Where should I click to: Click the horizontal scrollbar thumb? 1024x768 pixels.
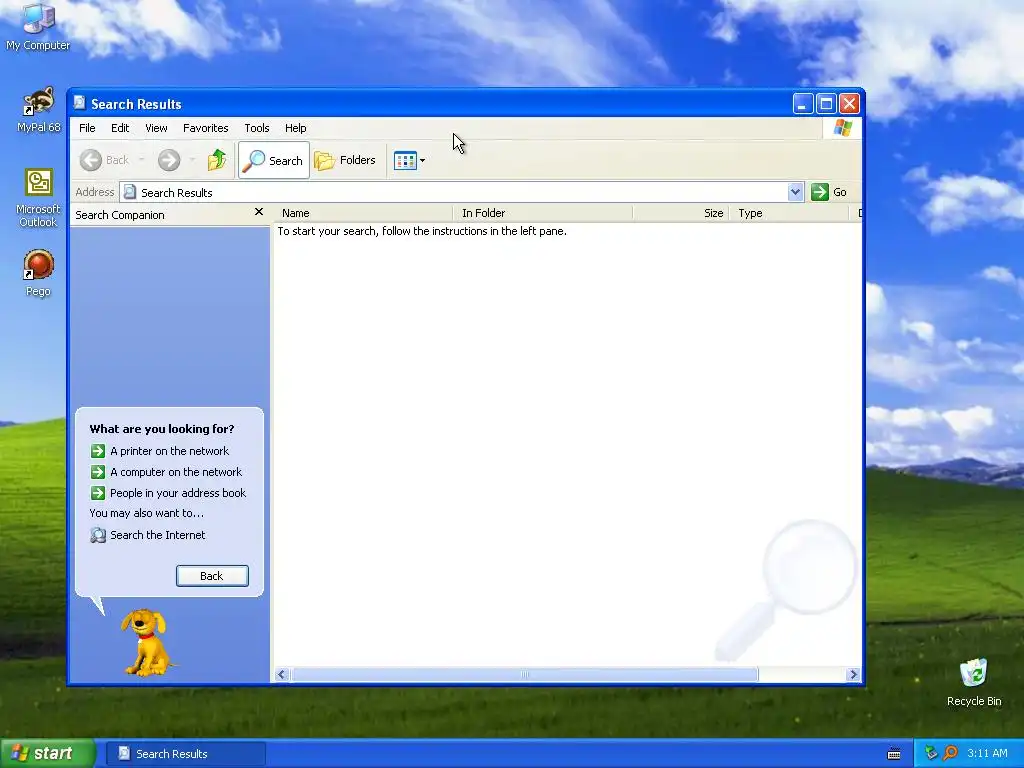pyautogui.click(x=524, y=674)
